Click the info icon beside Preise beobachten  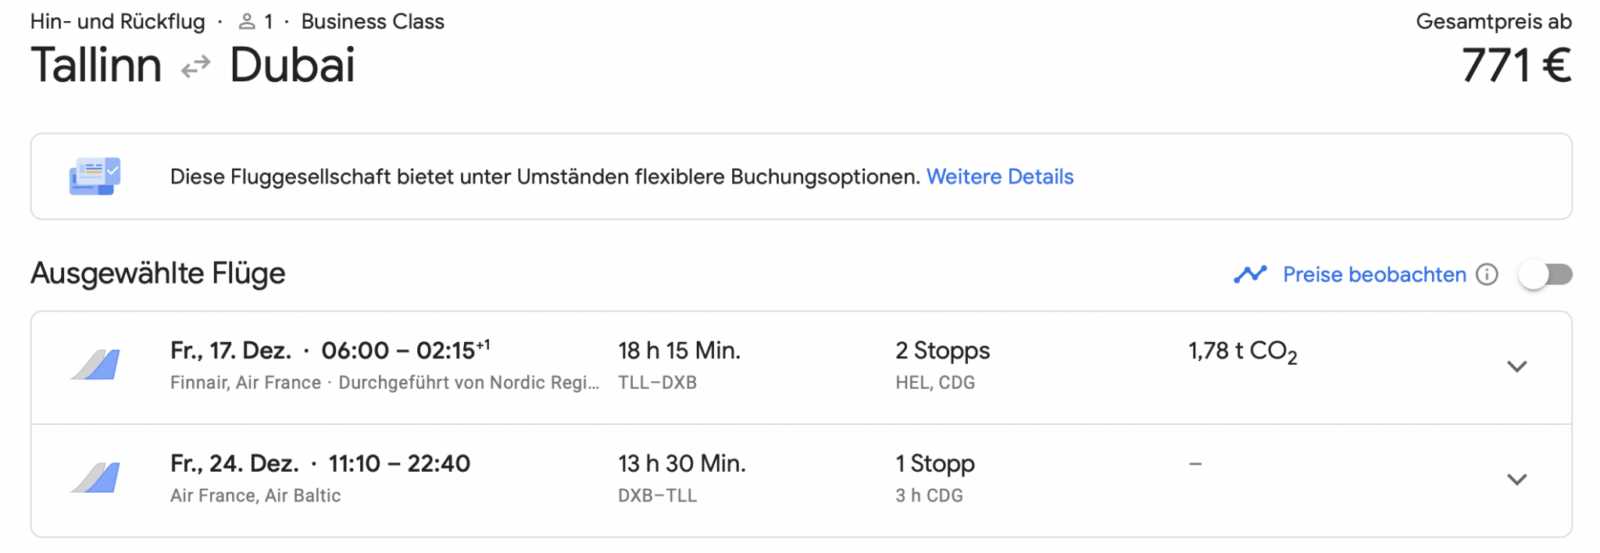(1487, 274)
